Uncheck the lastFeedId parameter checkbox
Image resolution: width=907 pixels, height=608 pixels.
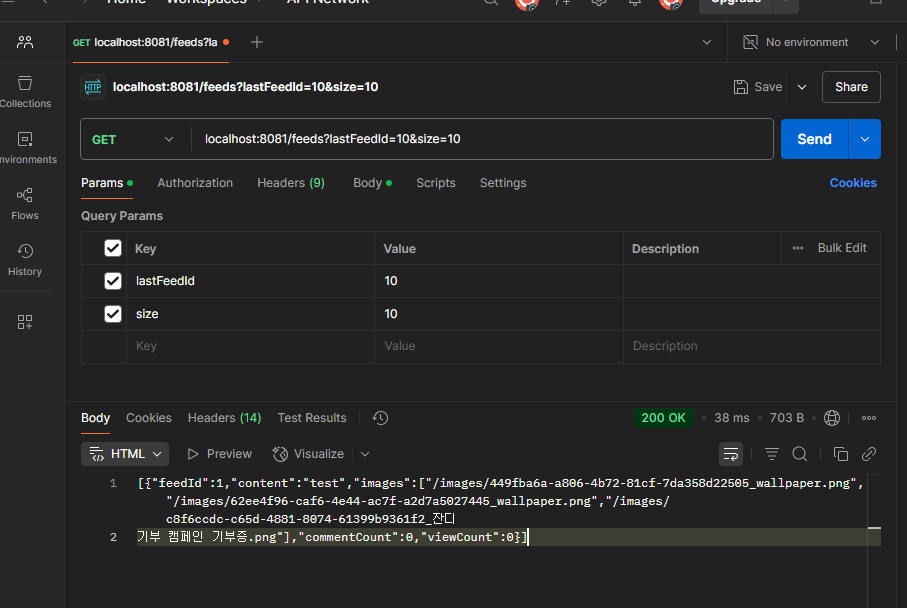point(113,281)
